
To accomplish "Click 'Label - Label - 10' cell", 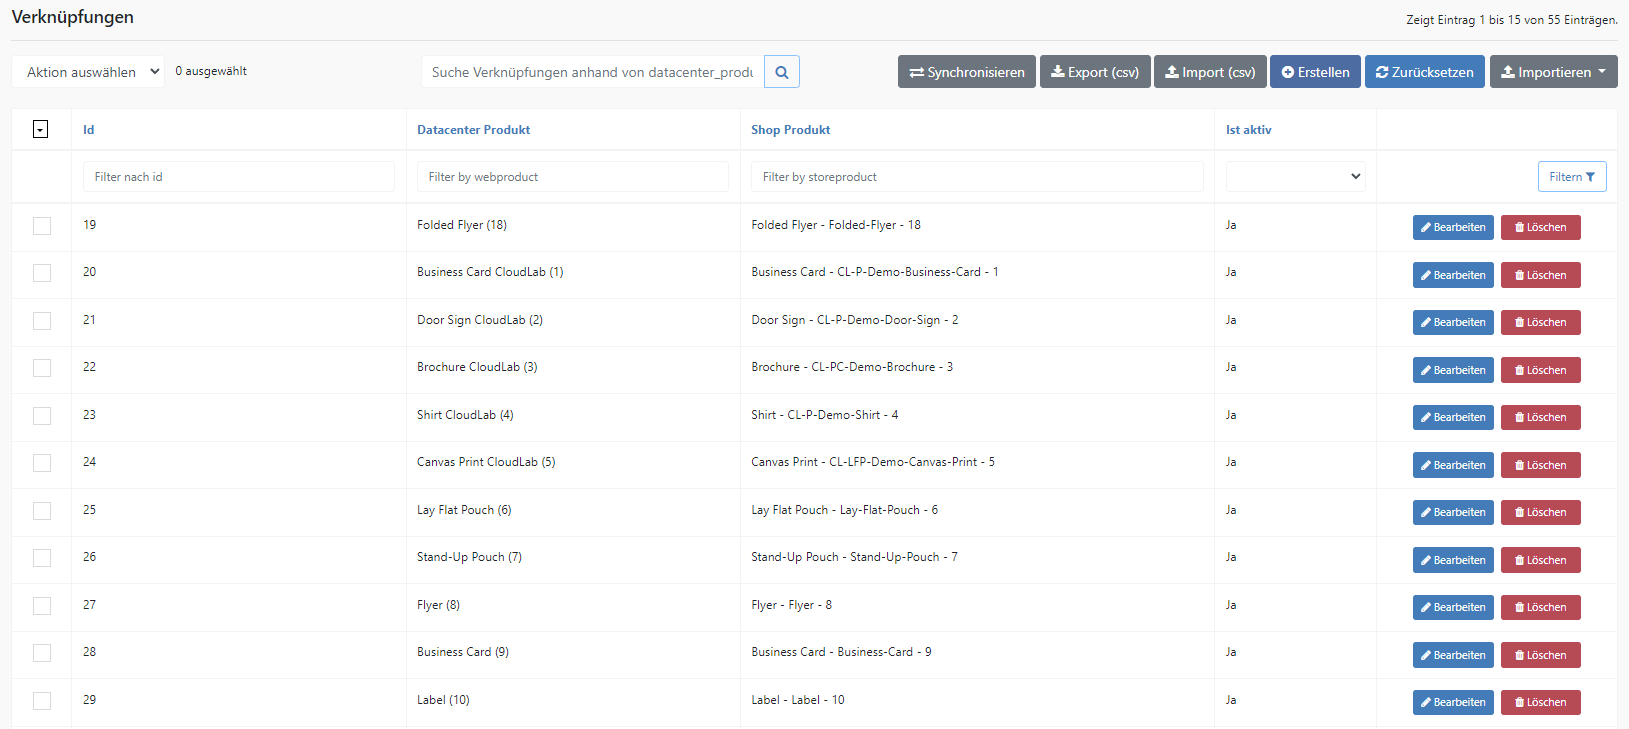I will click(x=798, y=700).
